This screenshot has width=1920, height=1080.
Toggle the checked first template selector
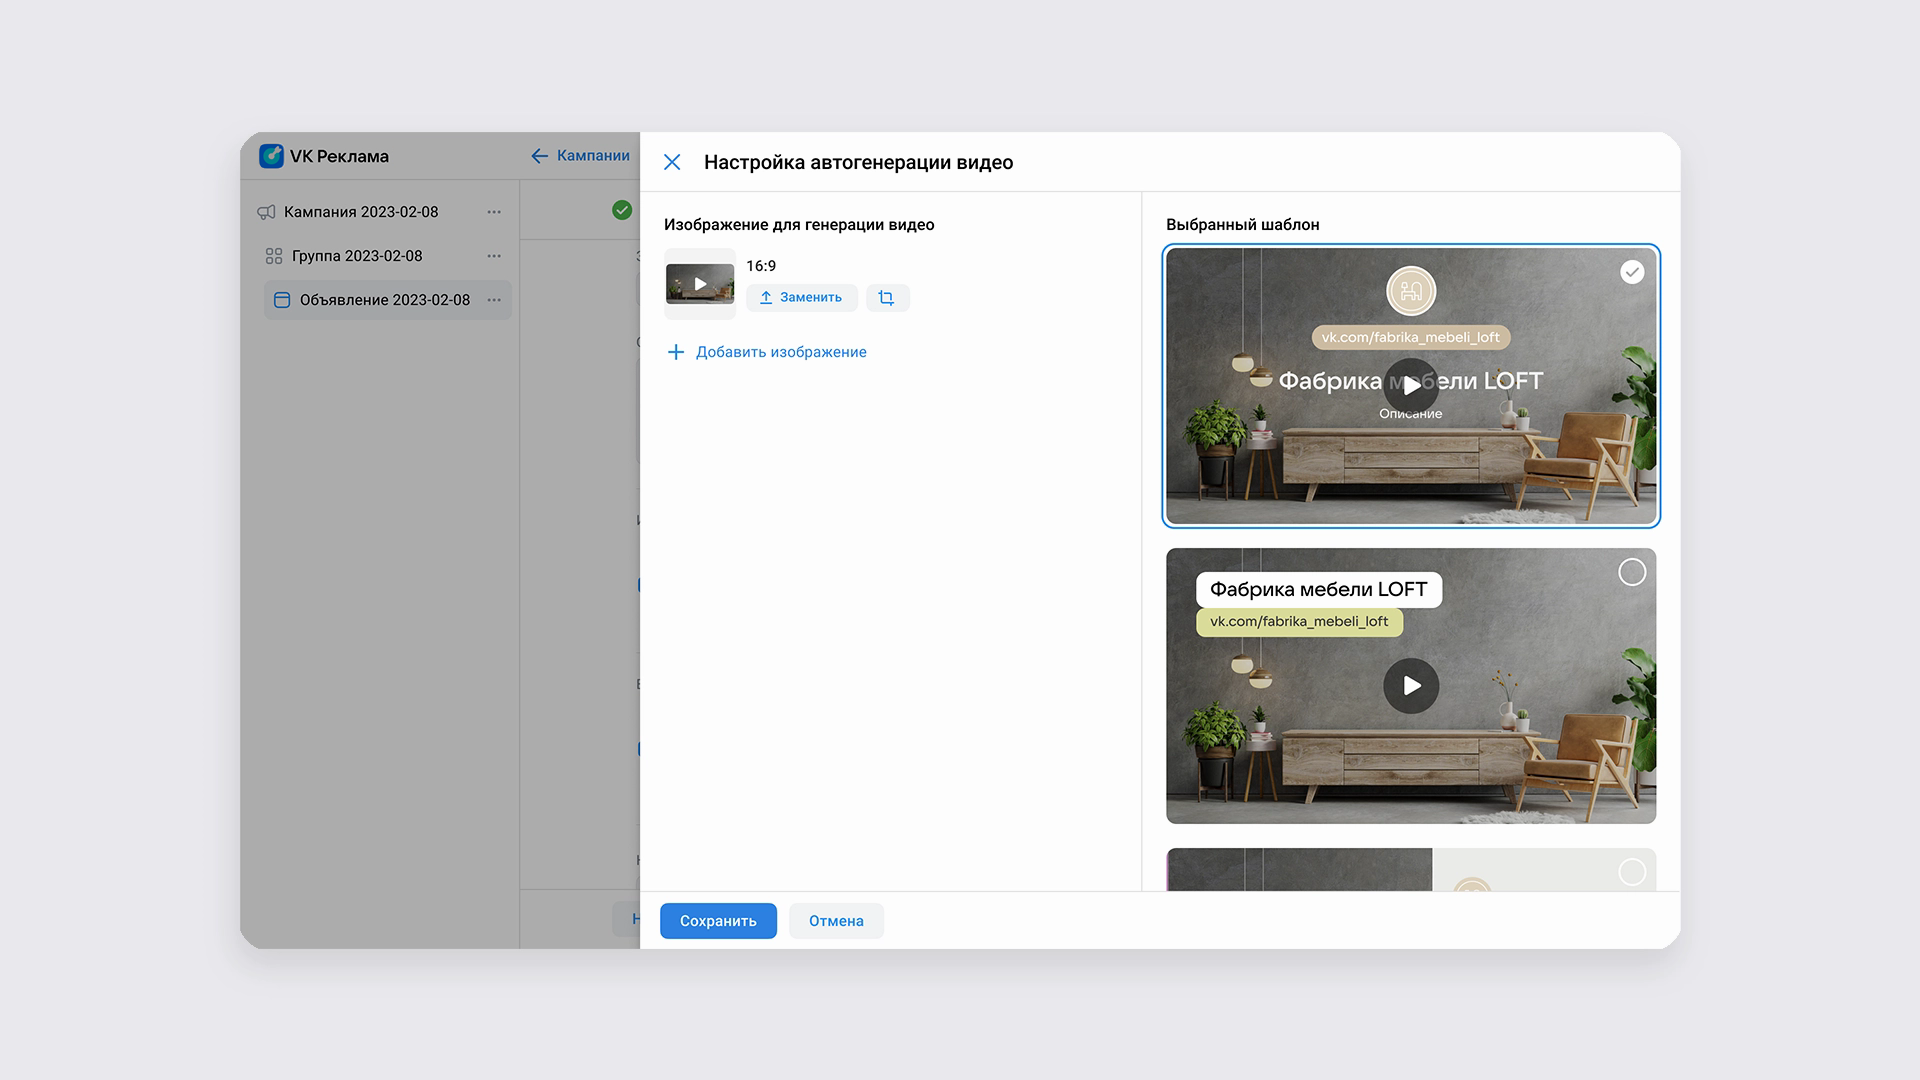pyautogui.click(x=1632, y=272)
